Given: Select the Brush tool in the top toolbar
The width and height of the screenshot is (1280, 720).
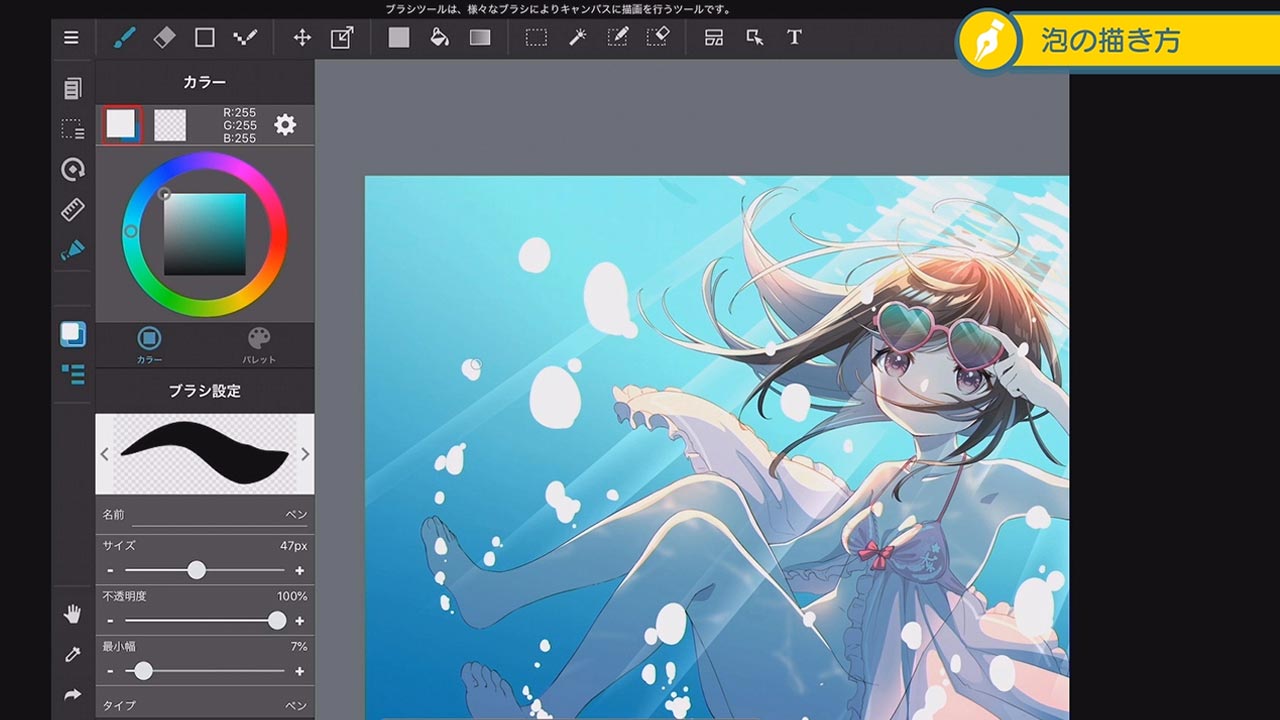Looking at the screenshot, I should pyautogui.click(x=123, y=38).
